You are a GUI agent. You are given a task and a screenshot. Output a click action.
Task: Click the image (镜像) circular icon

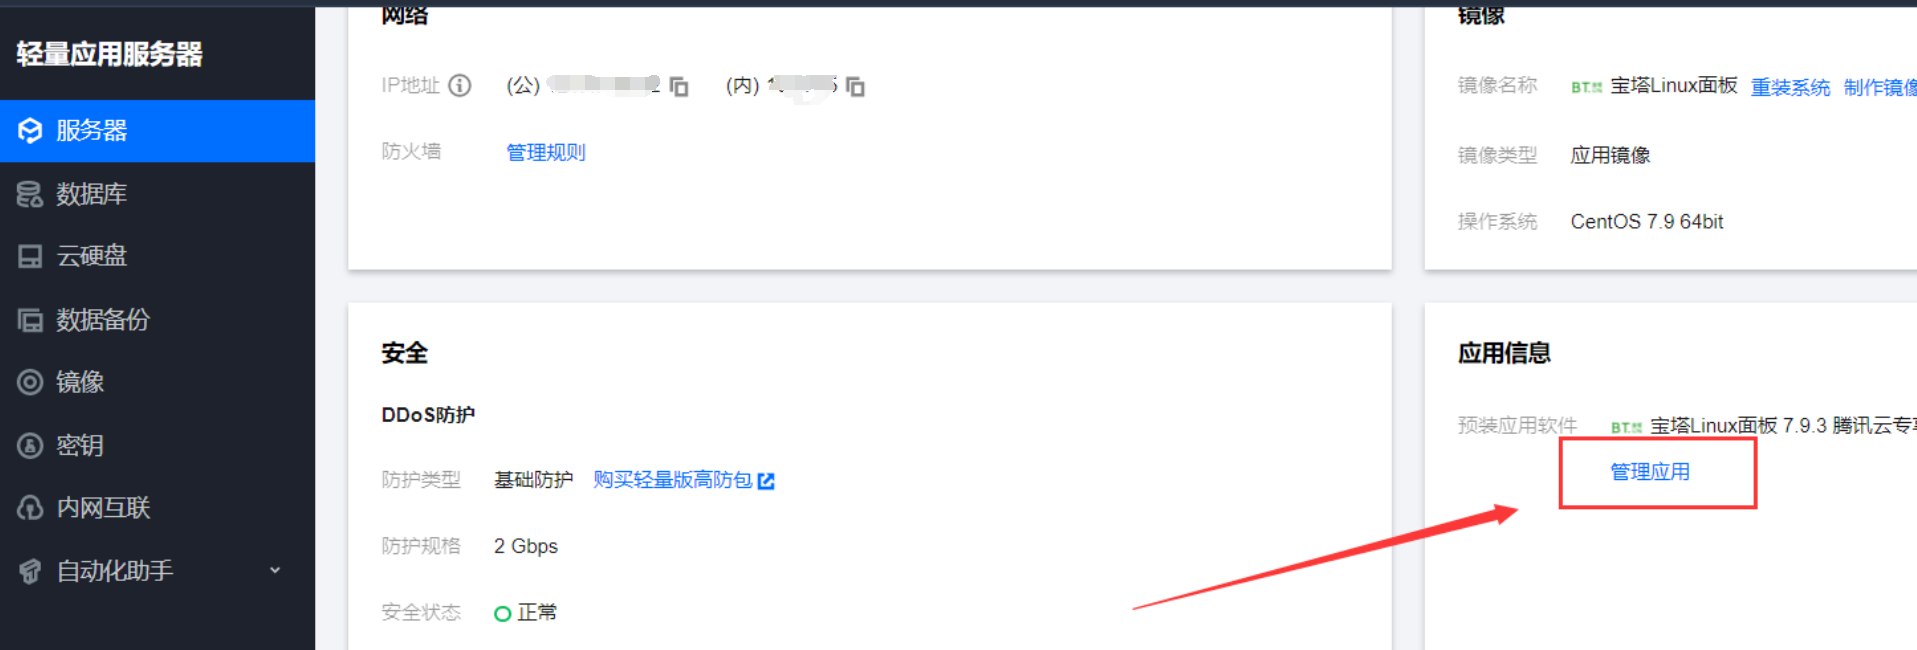click(x=30, y=382)
